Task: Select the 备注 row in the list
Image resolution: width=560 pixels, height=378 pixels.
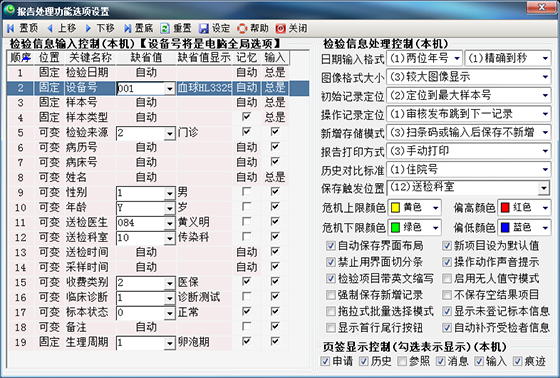Action: pos(148,327)
